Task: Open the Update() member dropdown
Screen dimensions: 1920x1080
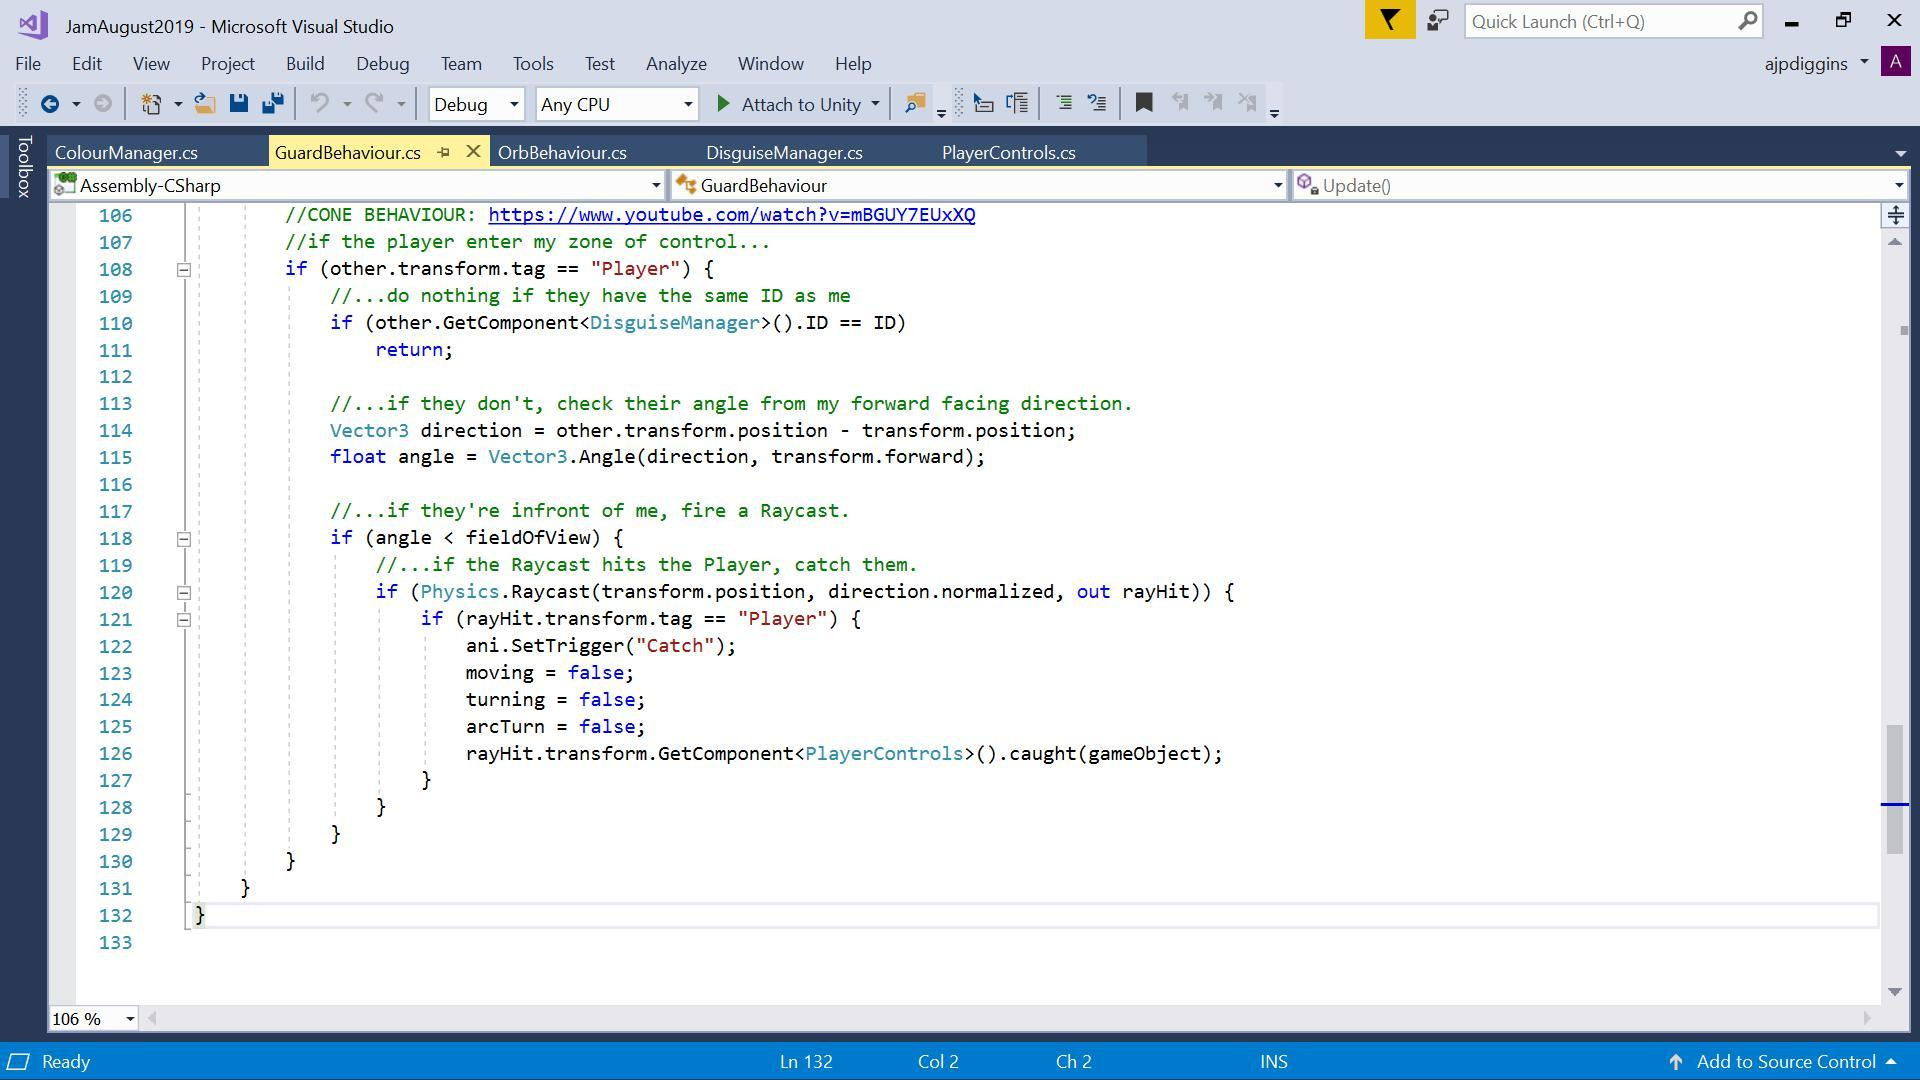Action: 1600,185
